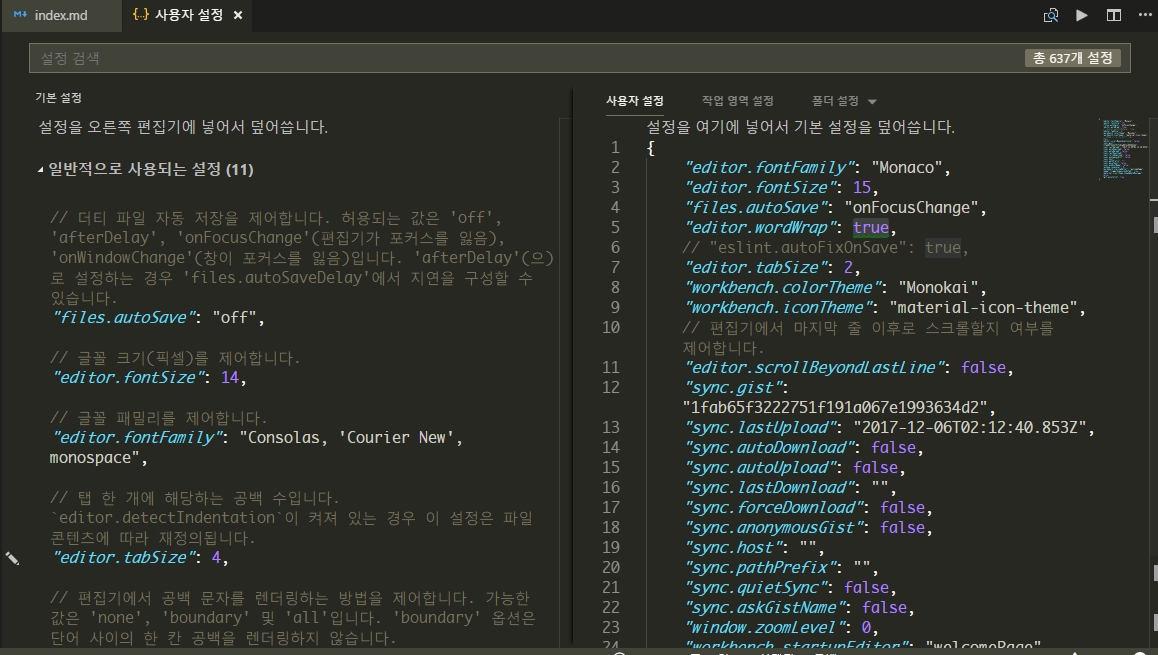Click line number 1 in the gutter
The width and height of the screenshot is (1158, 655).
(614, 148)
